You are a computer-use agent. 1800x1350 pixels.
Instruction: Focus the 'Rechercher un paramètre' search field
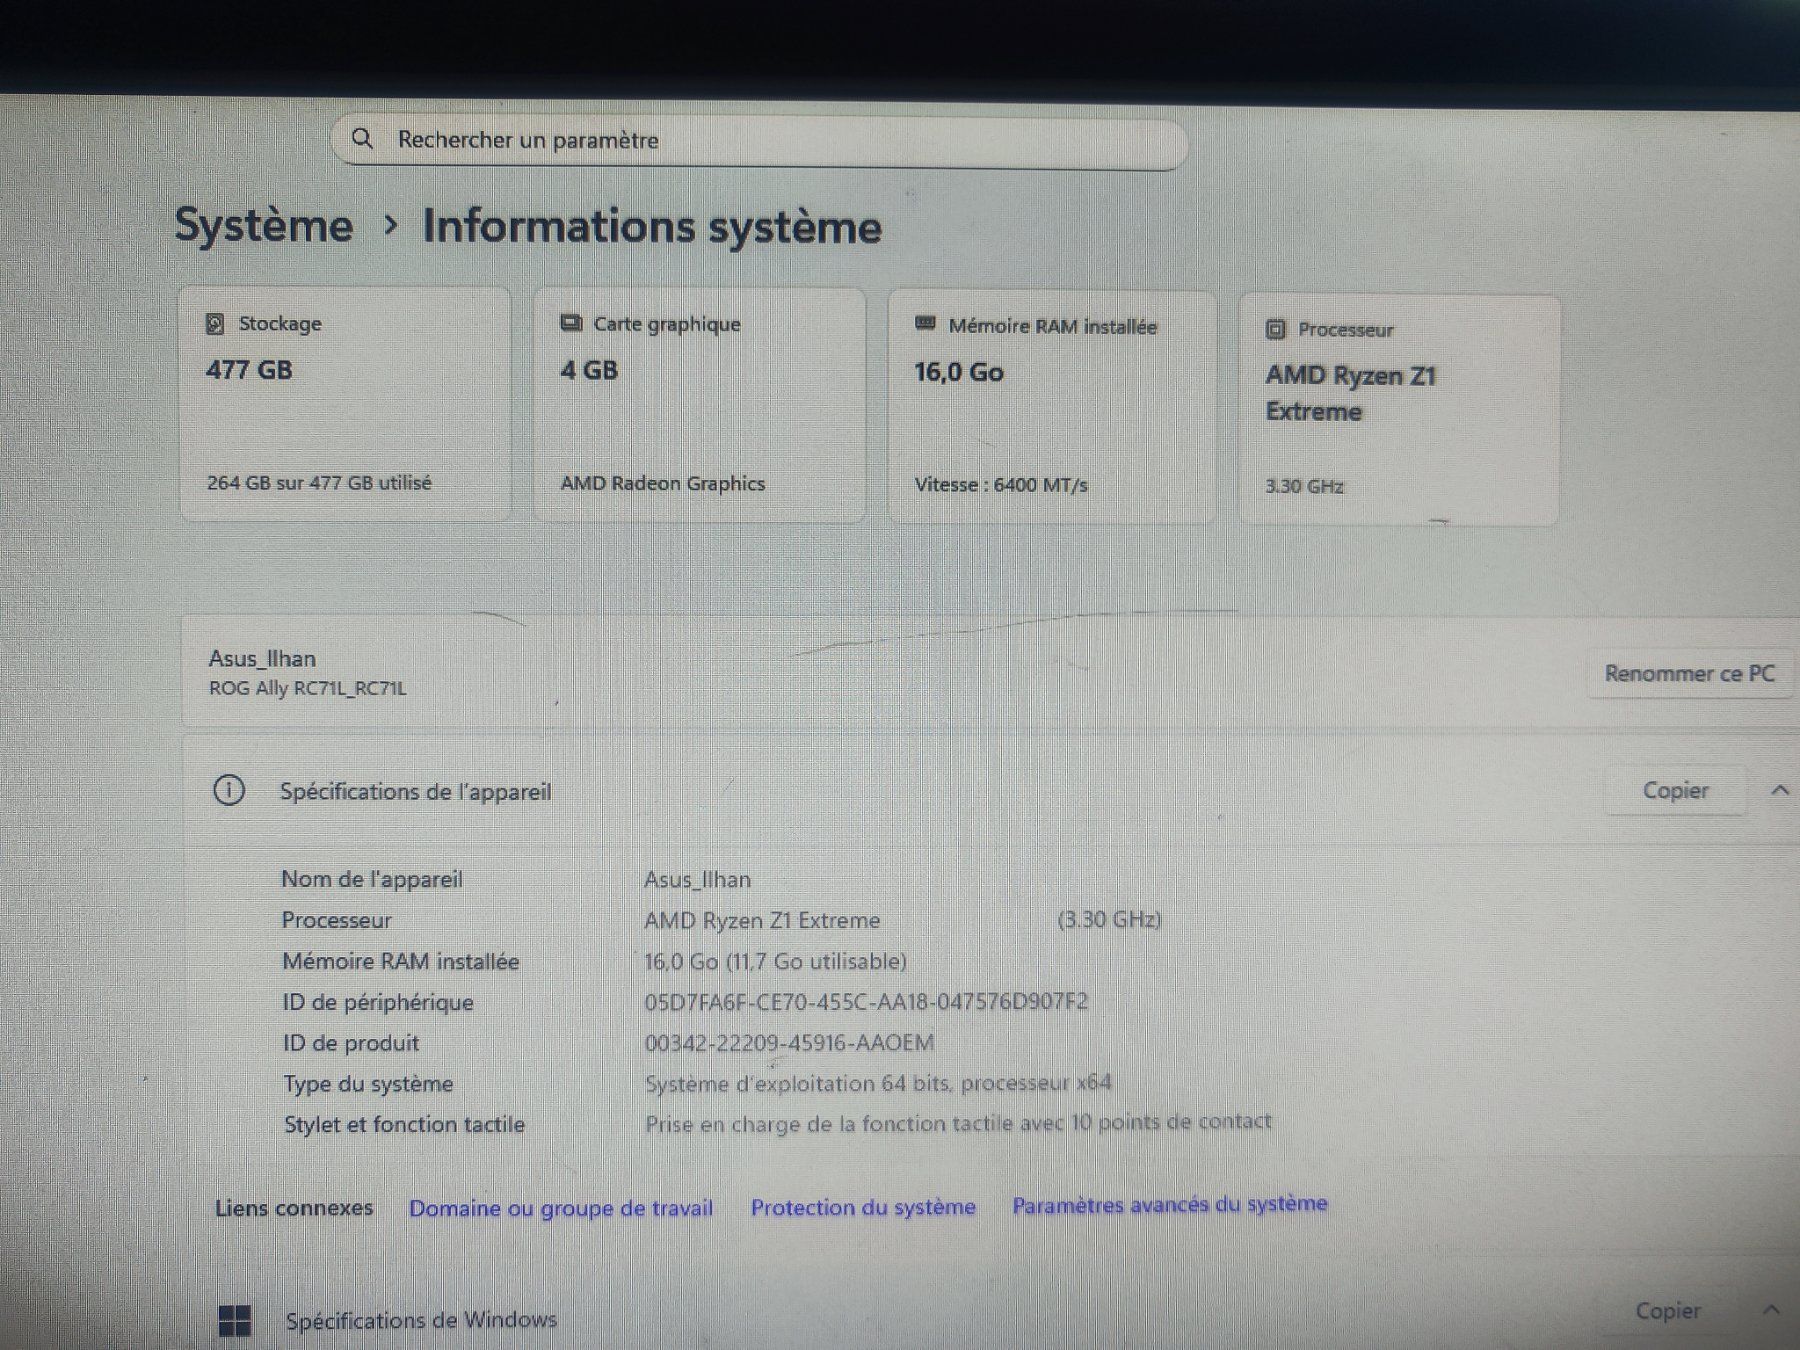[760, 141]
